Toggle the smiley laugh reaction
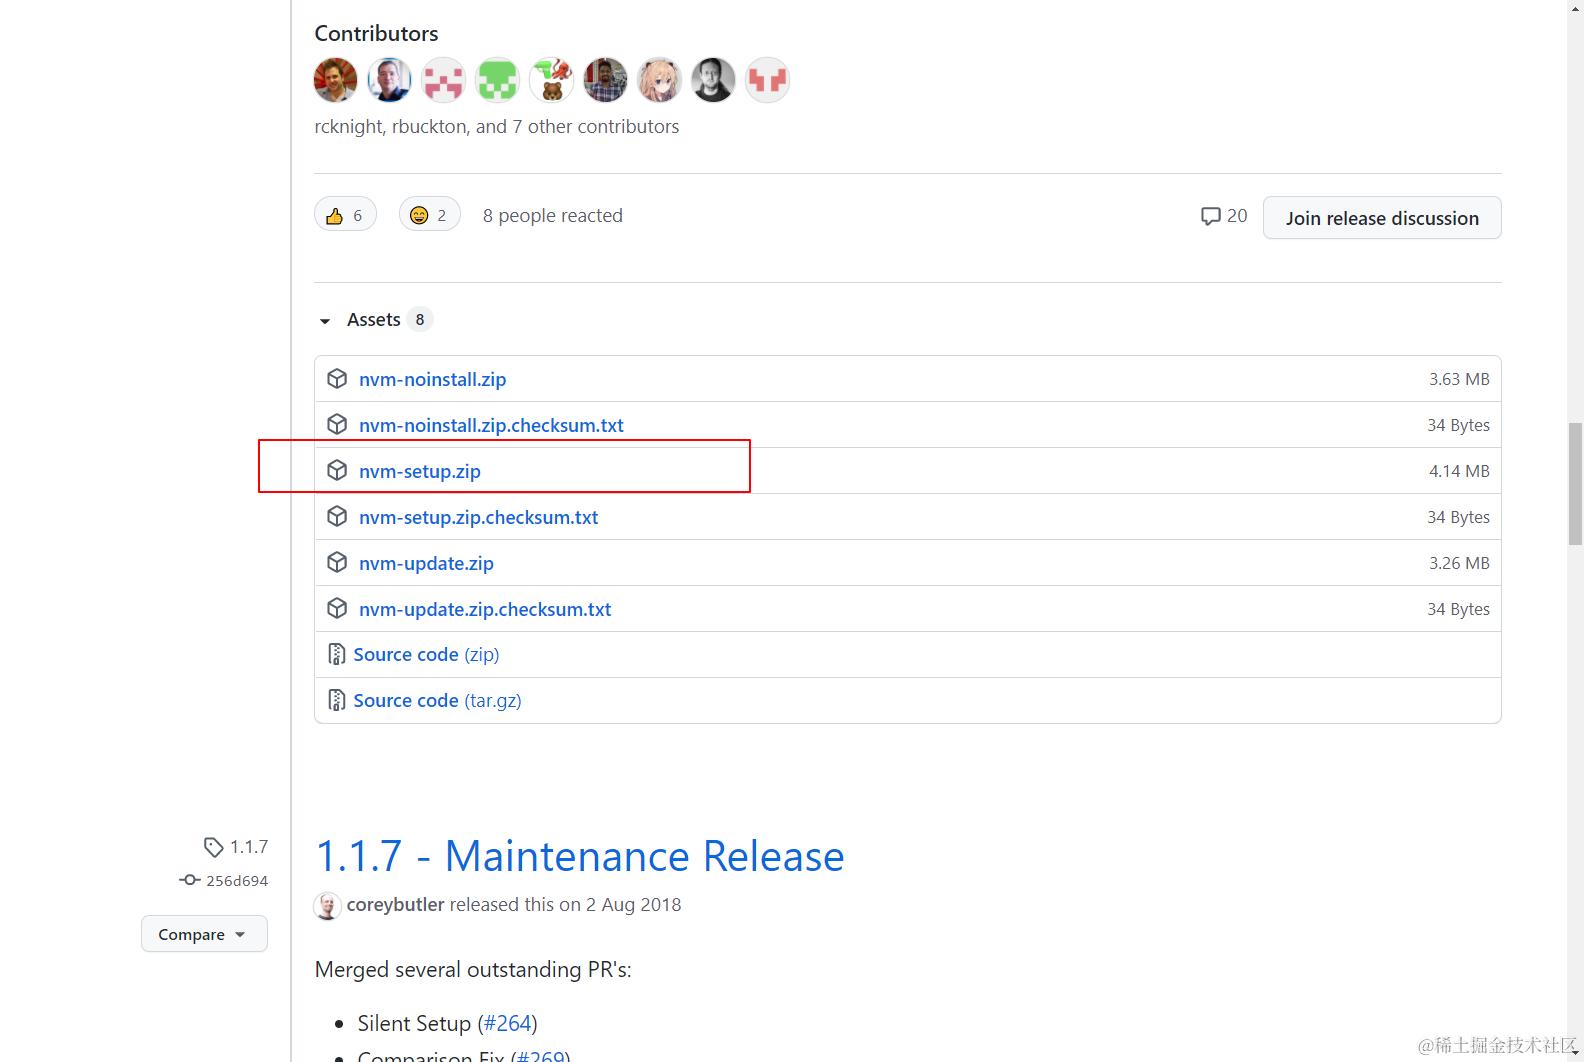 click(x=430, y=215)
